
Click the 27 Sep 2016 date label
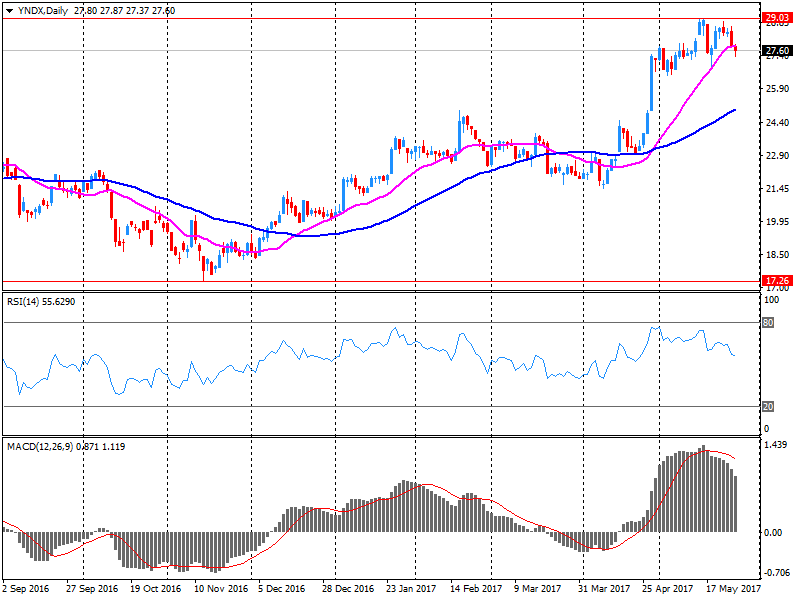click(92, 589)
